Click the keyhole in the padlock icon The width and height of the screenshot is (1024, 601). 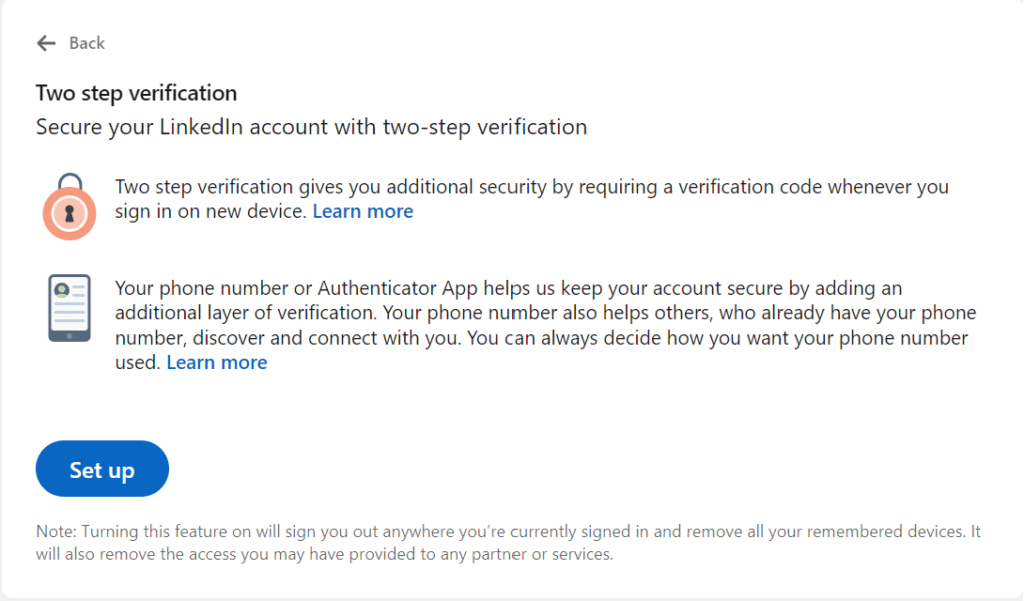pyautogui.click(x=69, y=214)
